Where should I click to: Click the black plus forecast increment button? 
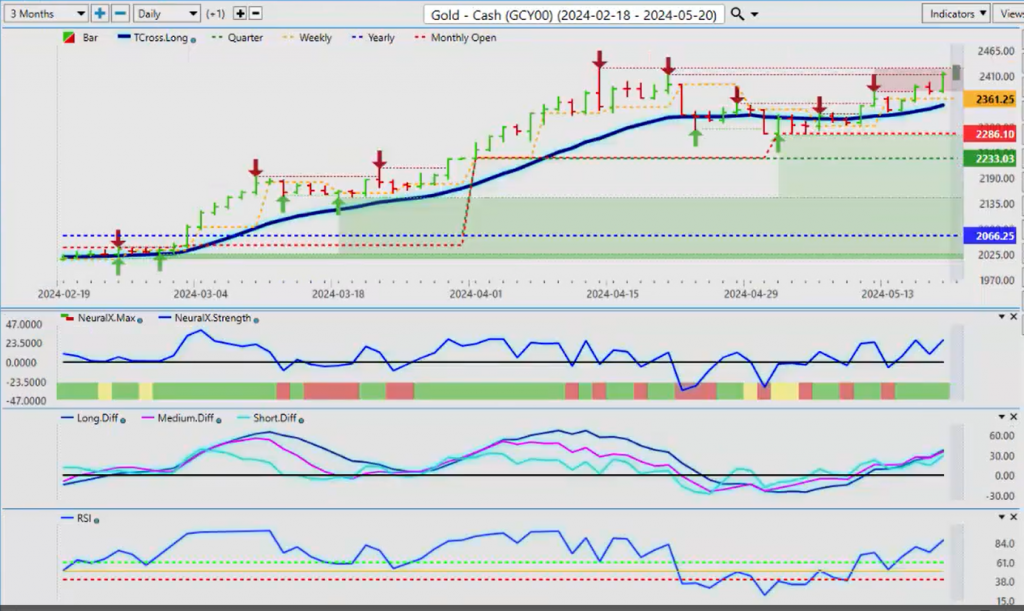239,13
